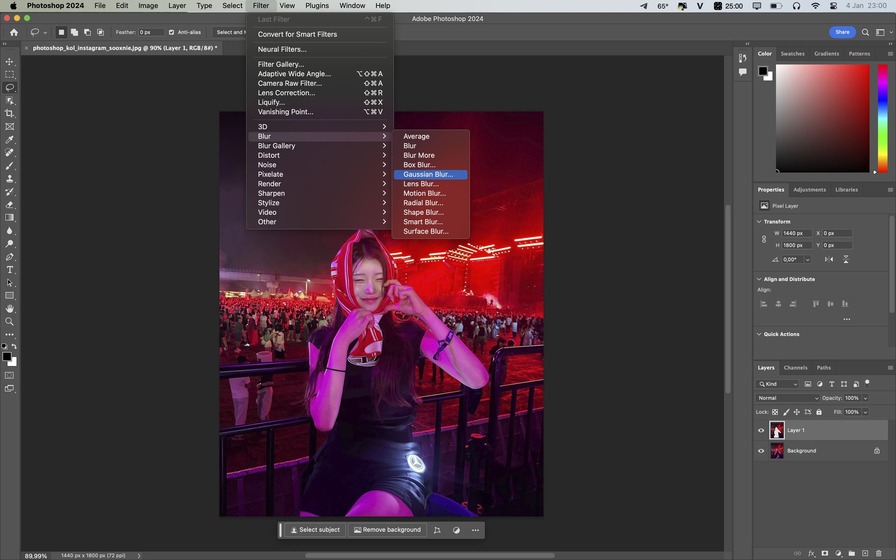896x560 pixels.
Task: Toggle lock all padlock icon
Action: [x=819, y=412]
